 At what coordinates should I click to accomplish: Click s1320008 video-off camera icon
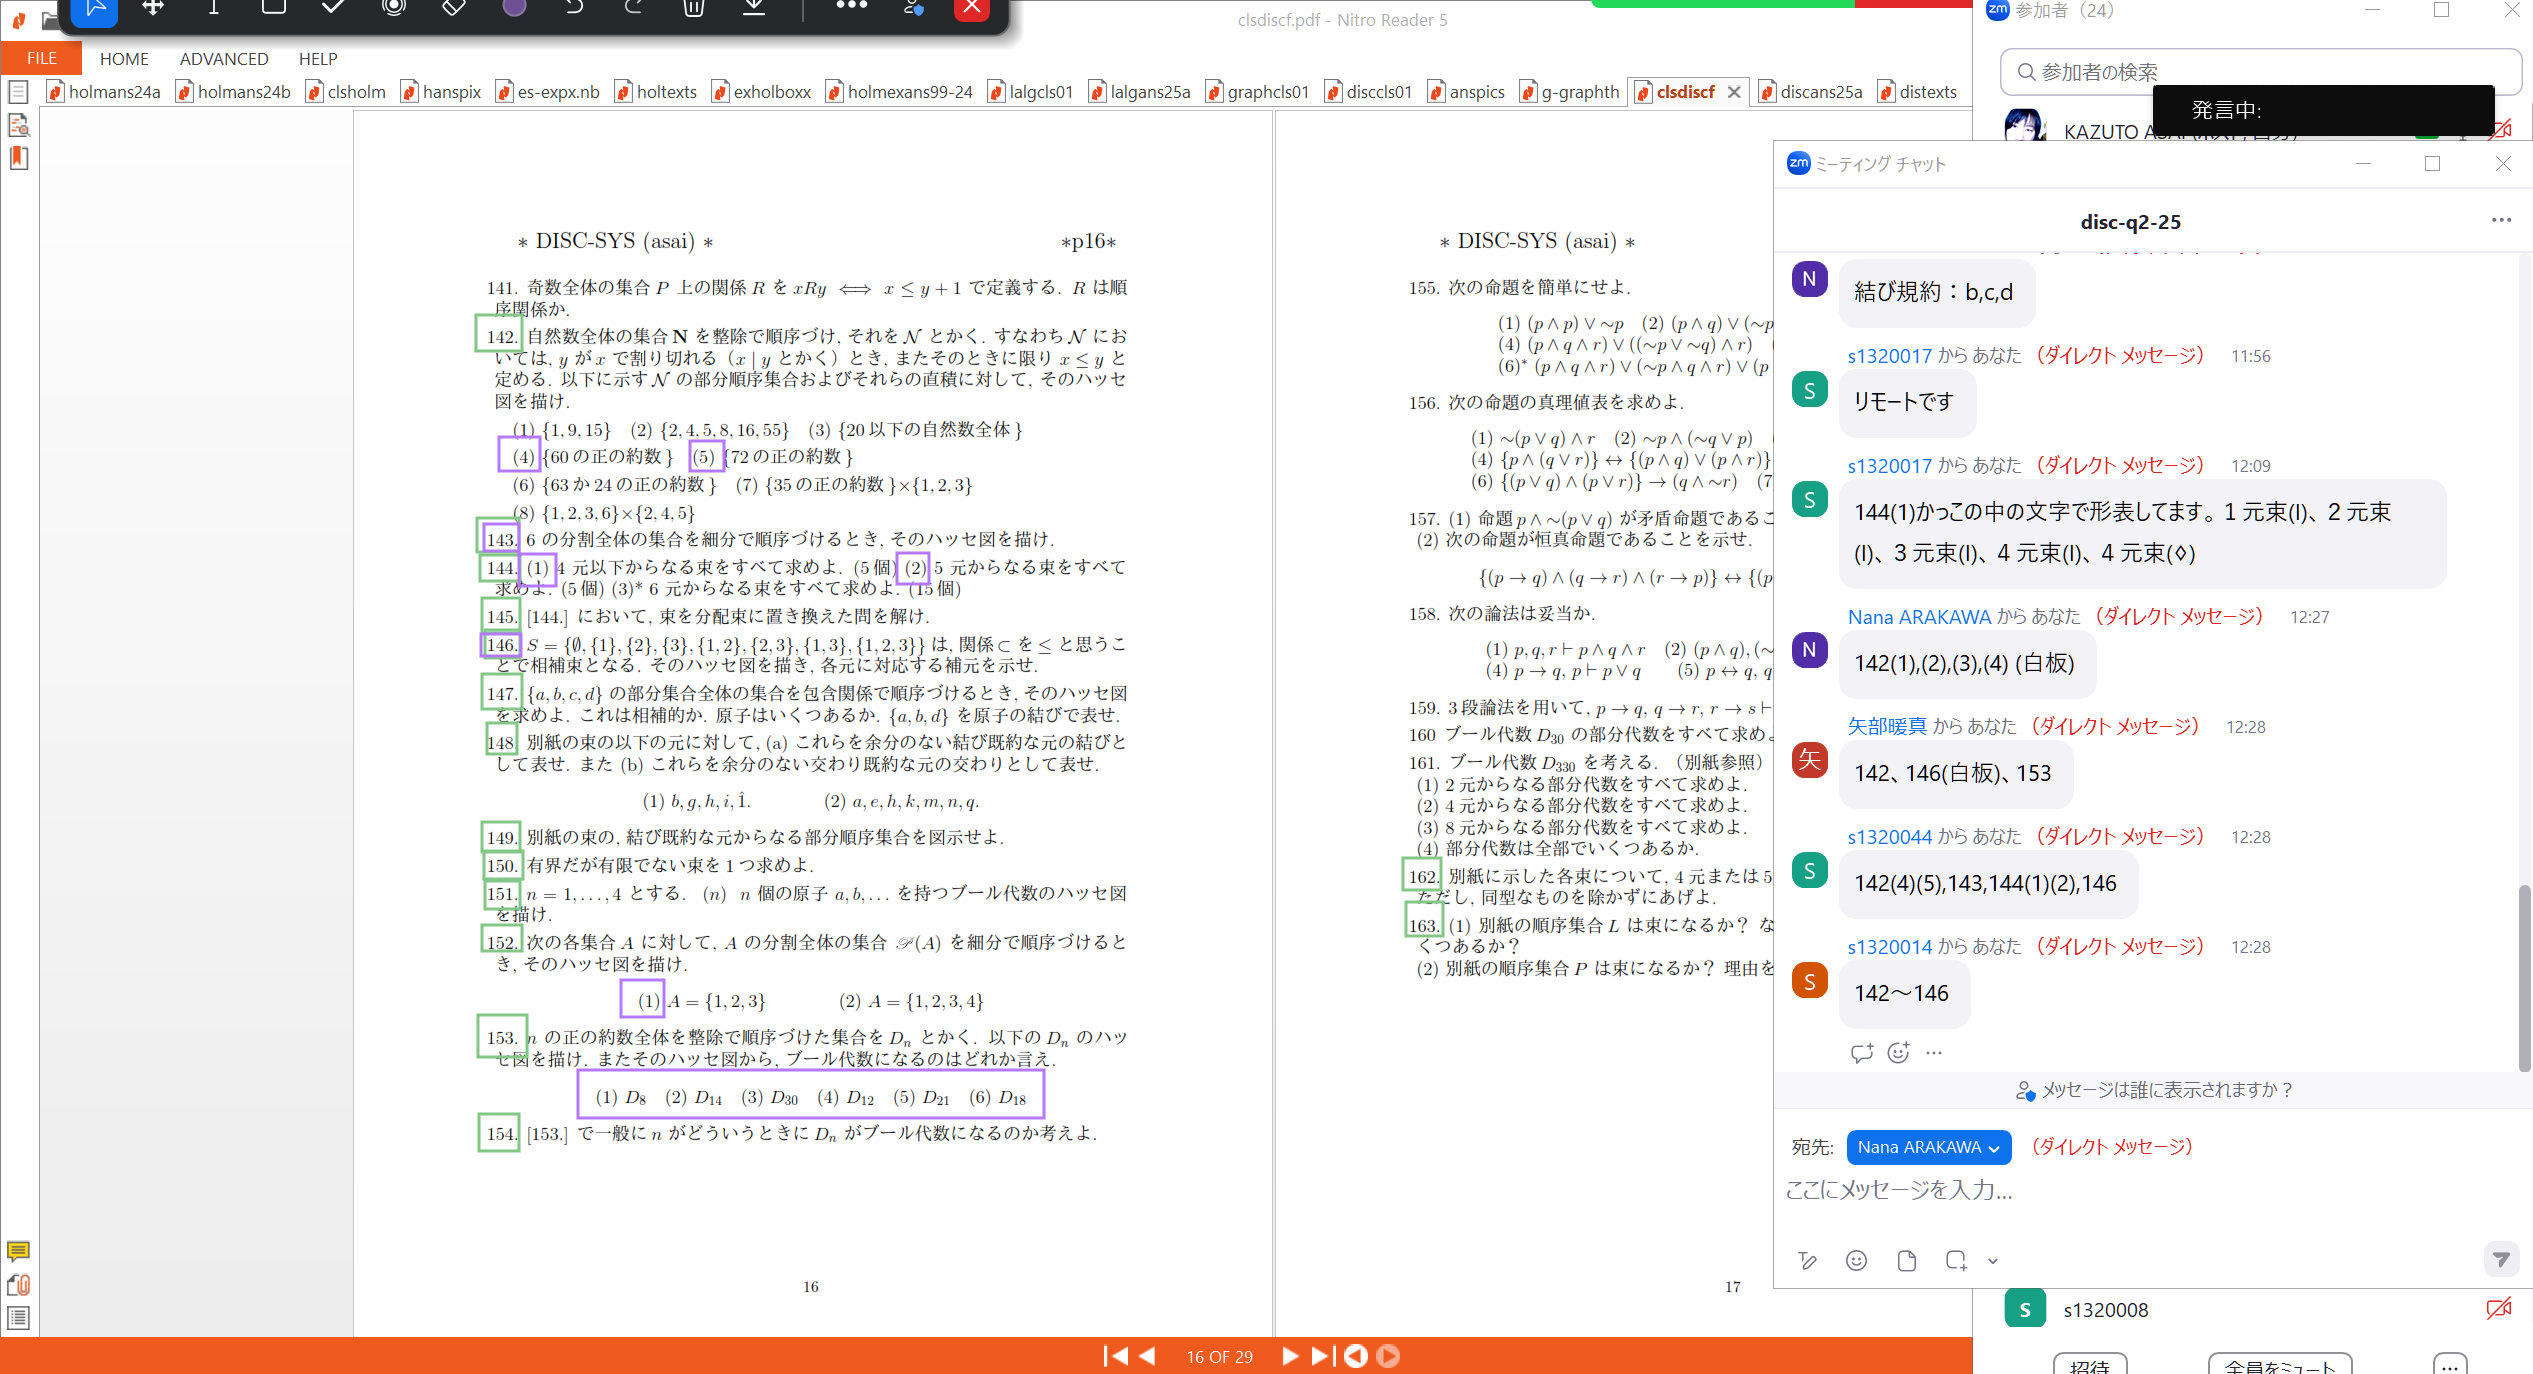(2499, 1309)
